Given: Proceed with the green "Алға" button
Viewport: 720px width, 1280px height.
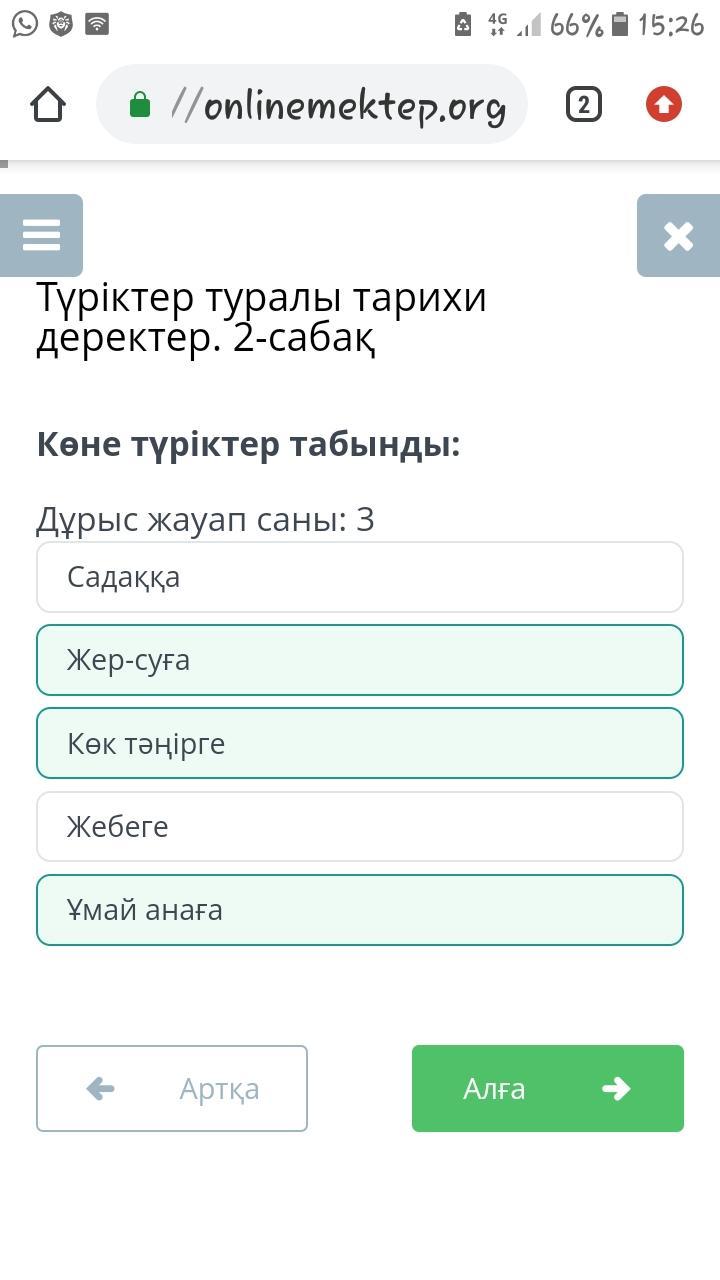Looking at the screenshot, I should pyautogui.click(x=548, y=1088).
